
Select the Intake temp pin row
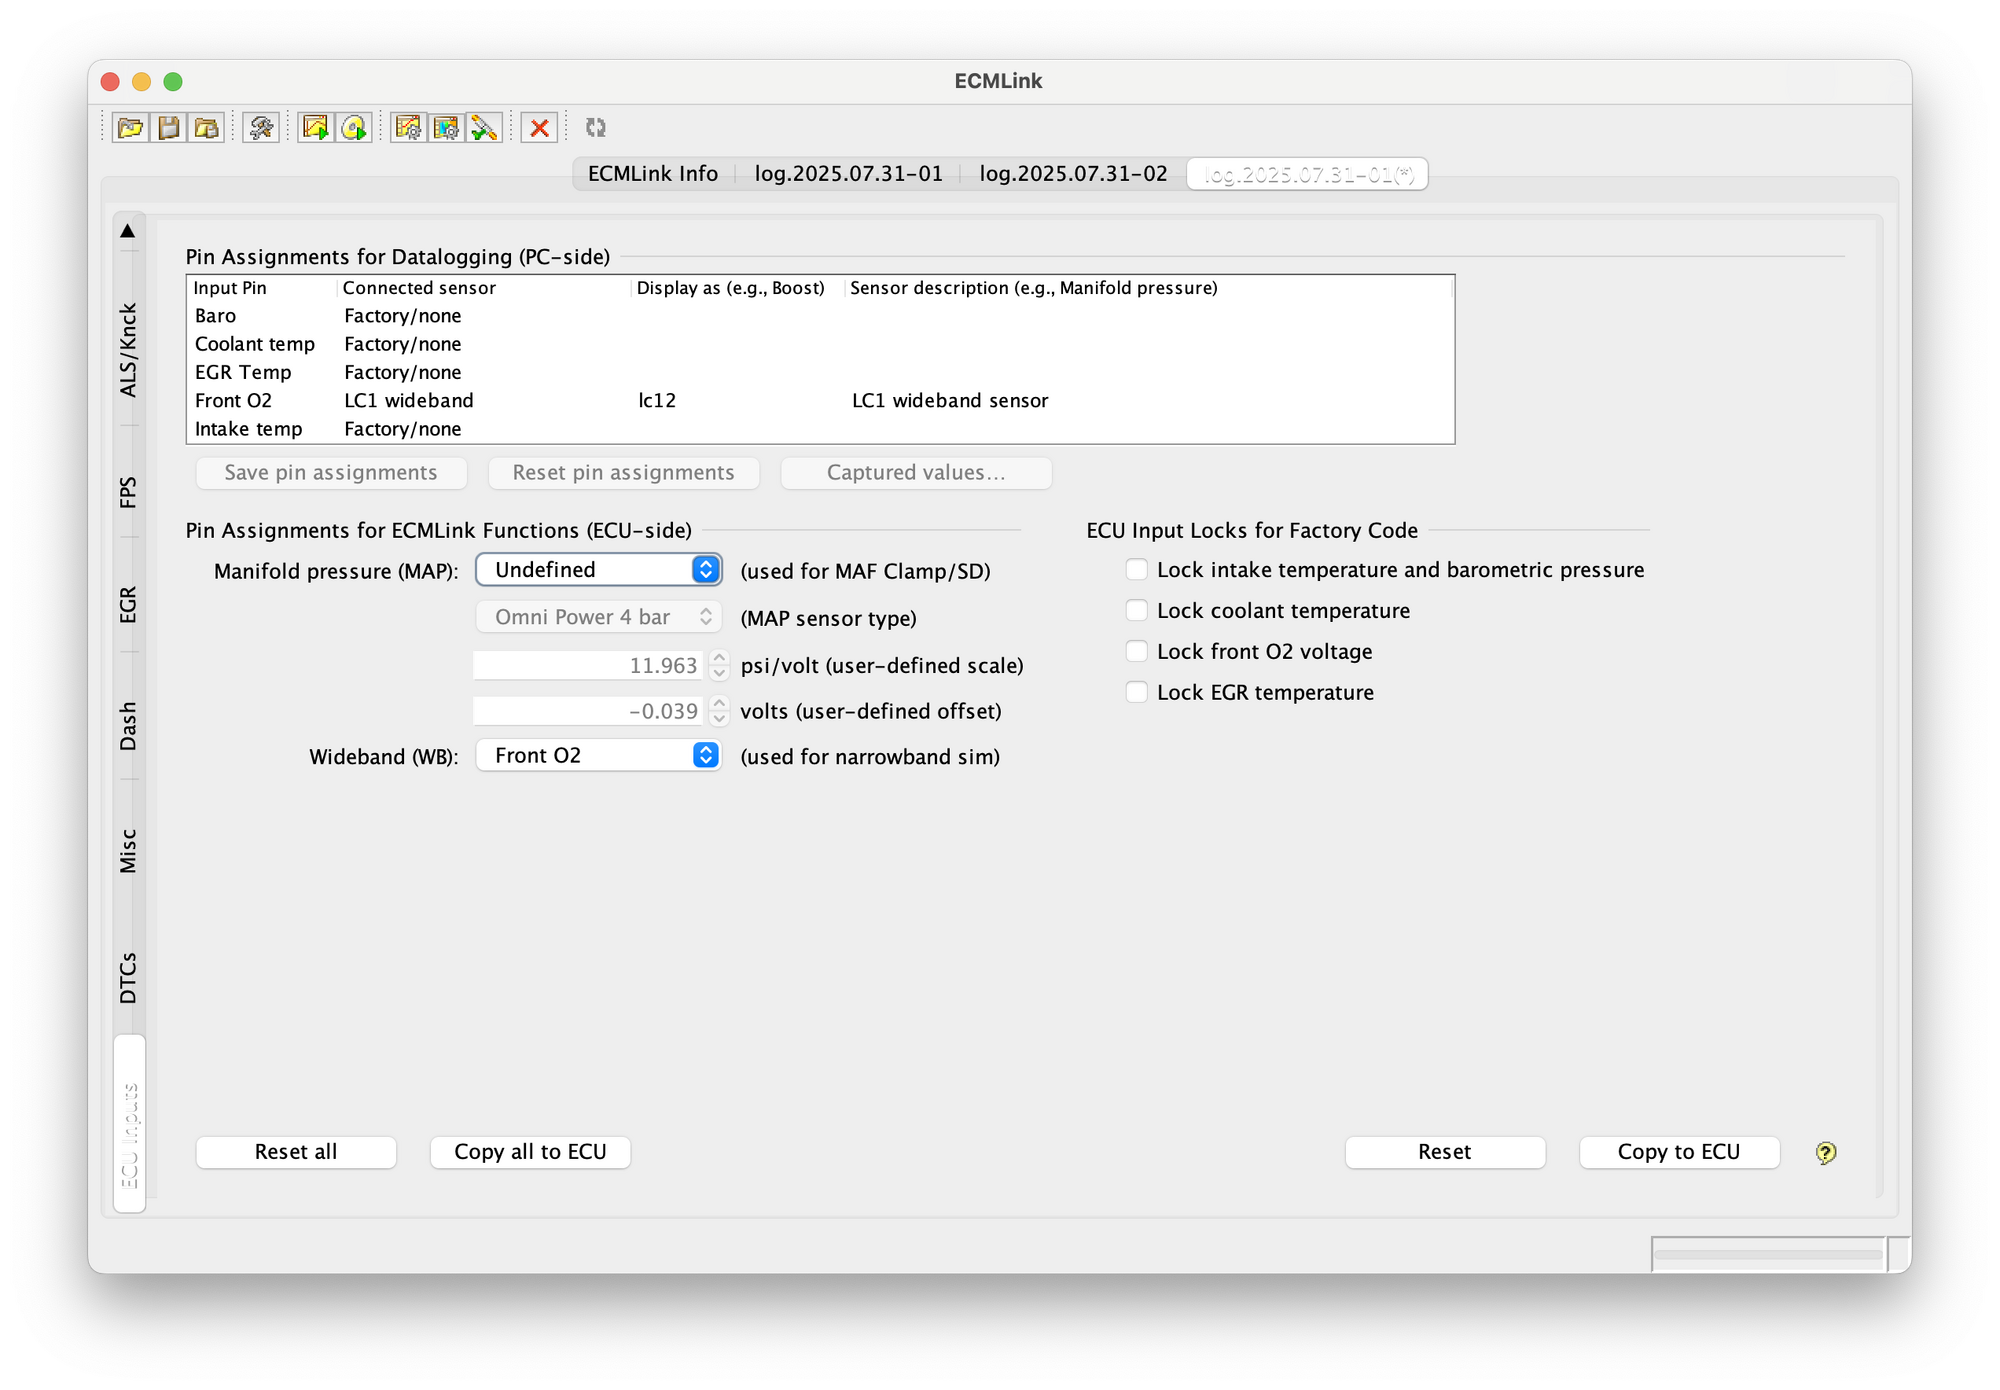tap(820, 428)
